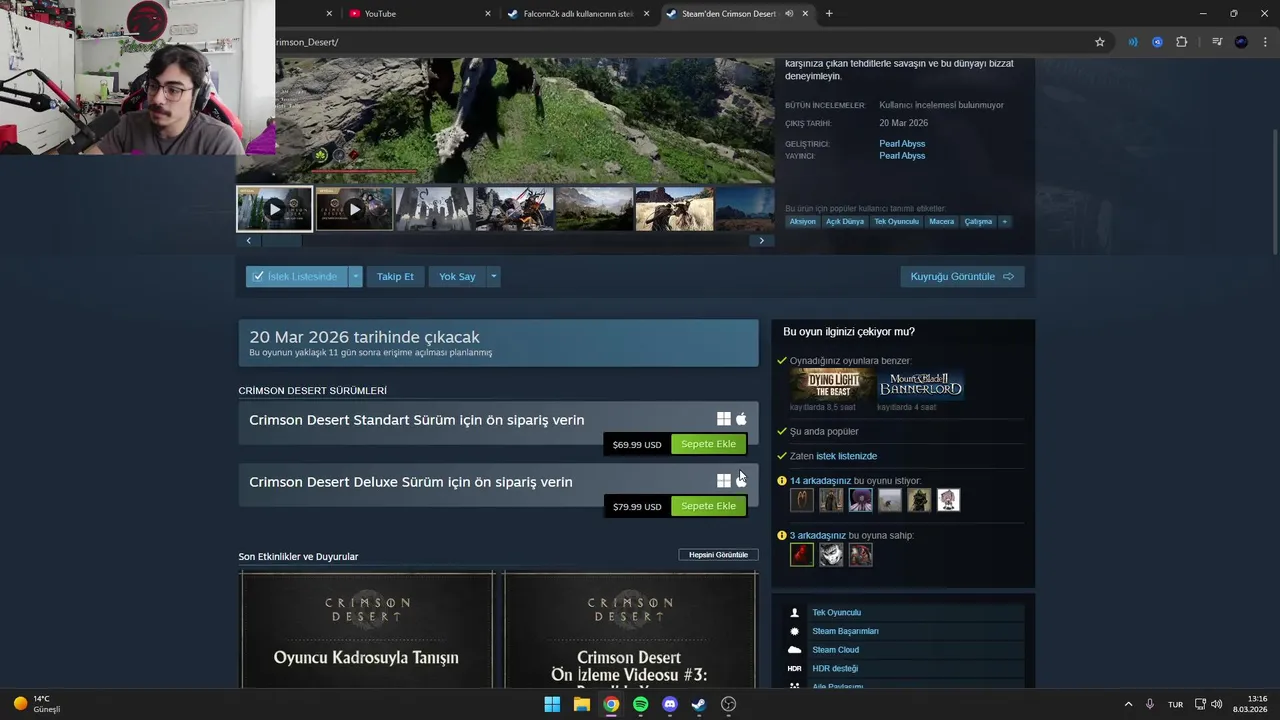Open the istek listenizde link
Image resolution: width=1280 pixels, height=720 pixels.
click(846, 456)
